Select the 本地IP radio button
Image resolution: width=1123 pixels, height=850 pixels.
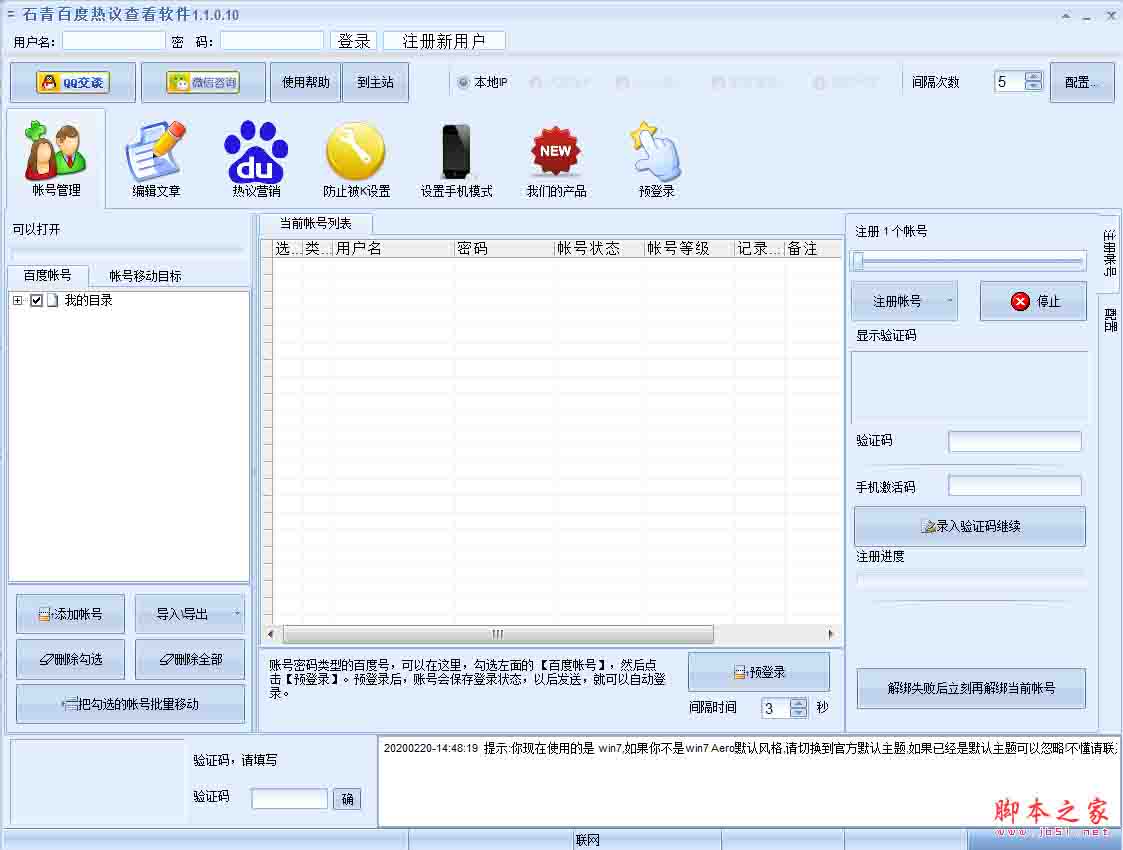[x=463, y=83]
